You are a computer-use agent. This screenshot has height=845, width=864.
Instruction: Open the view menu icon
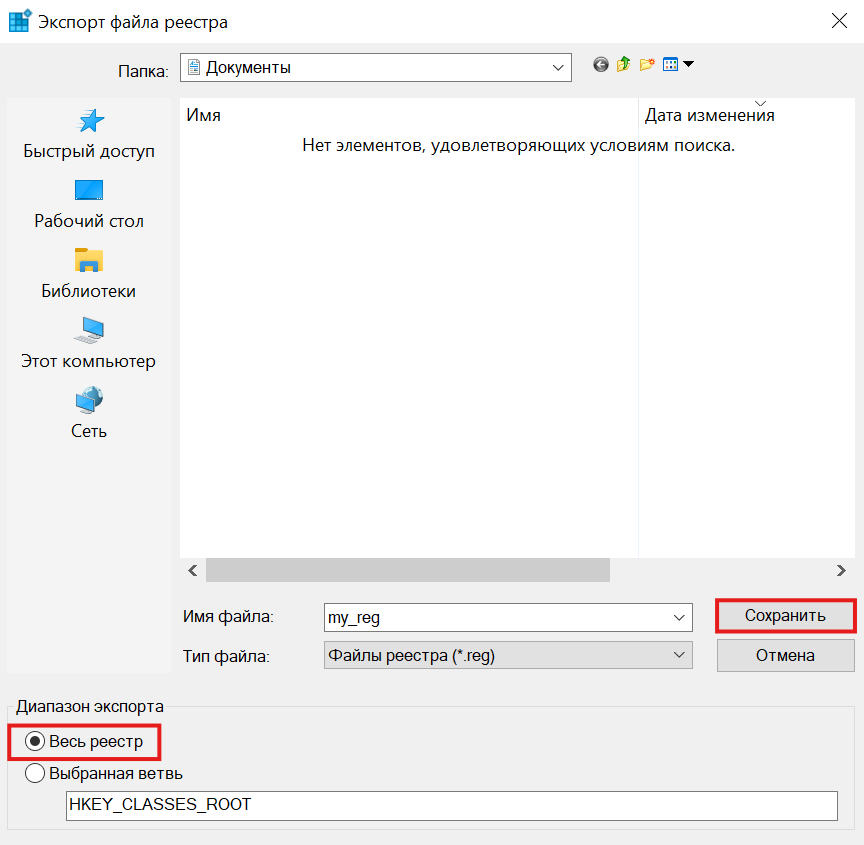[x=677, y=65]
